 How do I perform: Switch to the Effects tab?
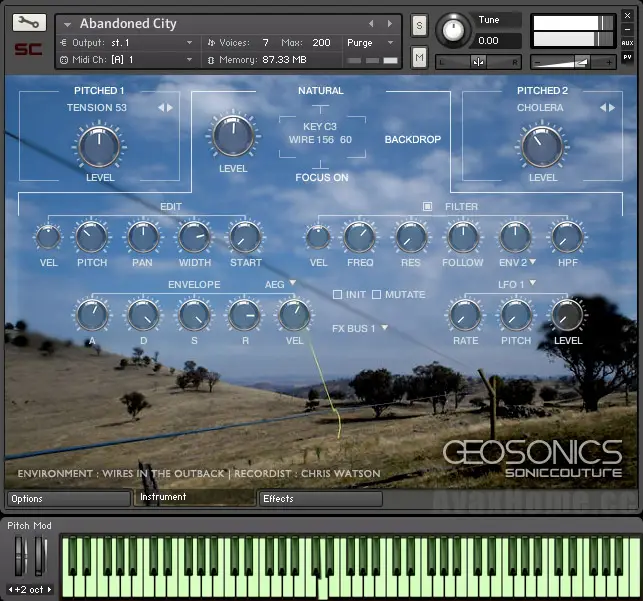point(321,499)
